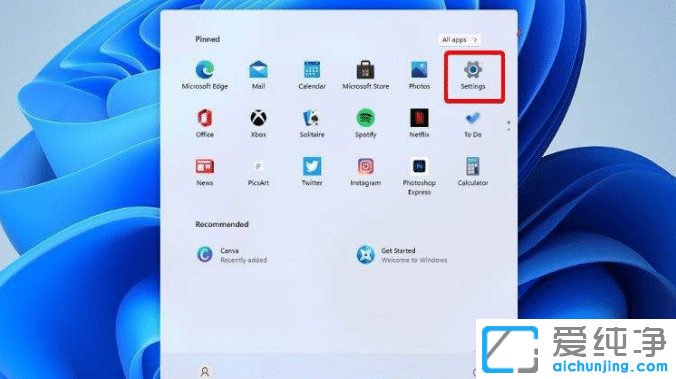Open the News app

[x=205, y=172]
